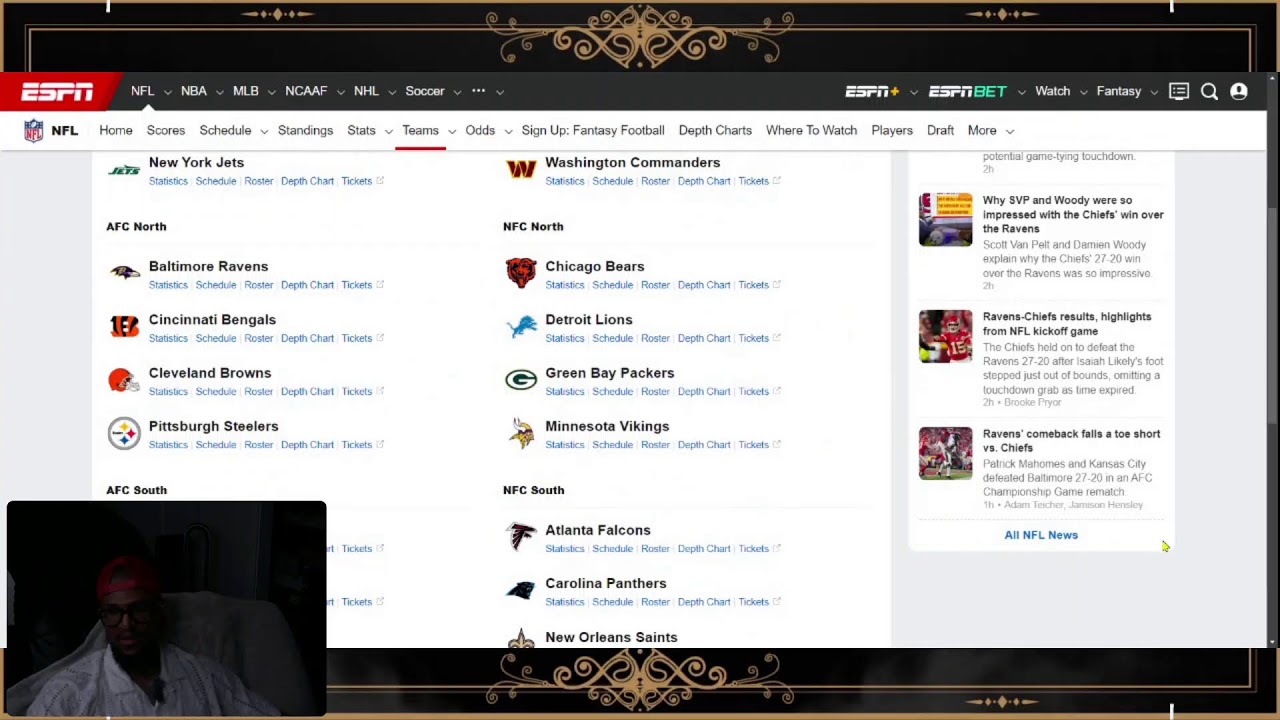Click the NFL shield logo
Image resolution: width=1280 pixels, height=720 pixels.
pos(34,131)
